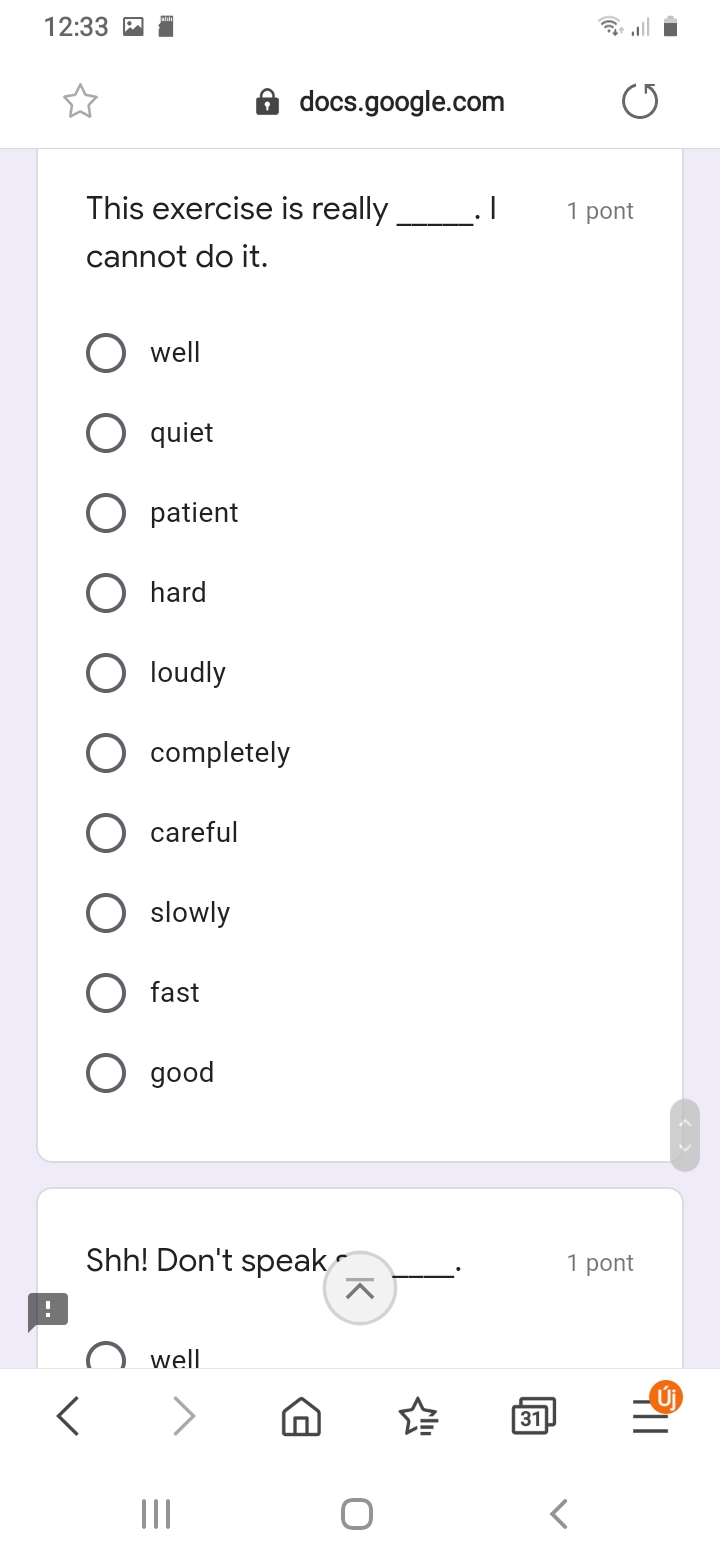Tap the browser back arrow
Screen dimensions: 720x1560
coord(68,1416)
